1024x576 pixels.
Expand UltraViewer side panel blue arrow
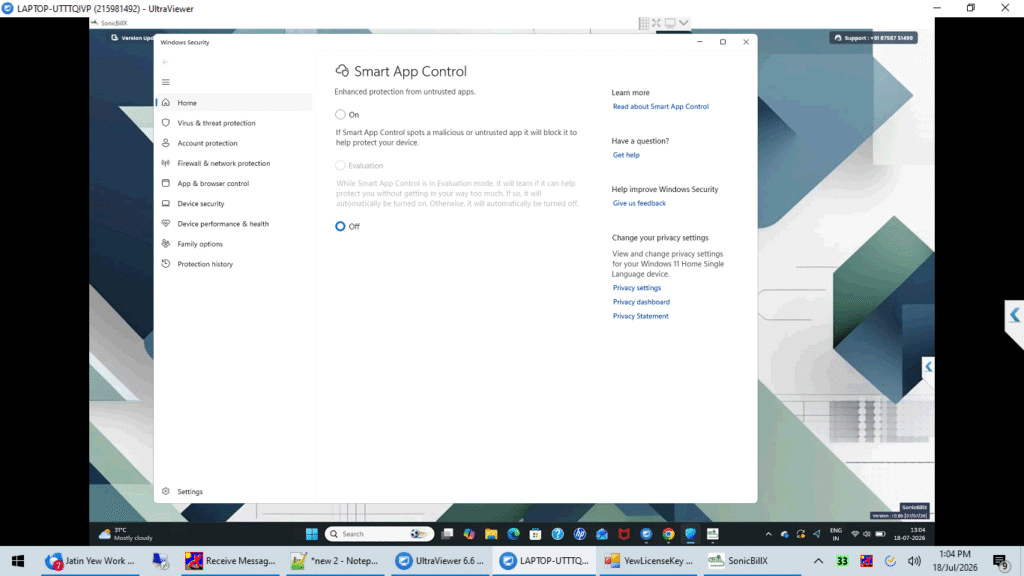1014,315
